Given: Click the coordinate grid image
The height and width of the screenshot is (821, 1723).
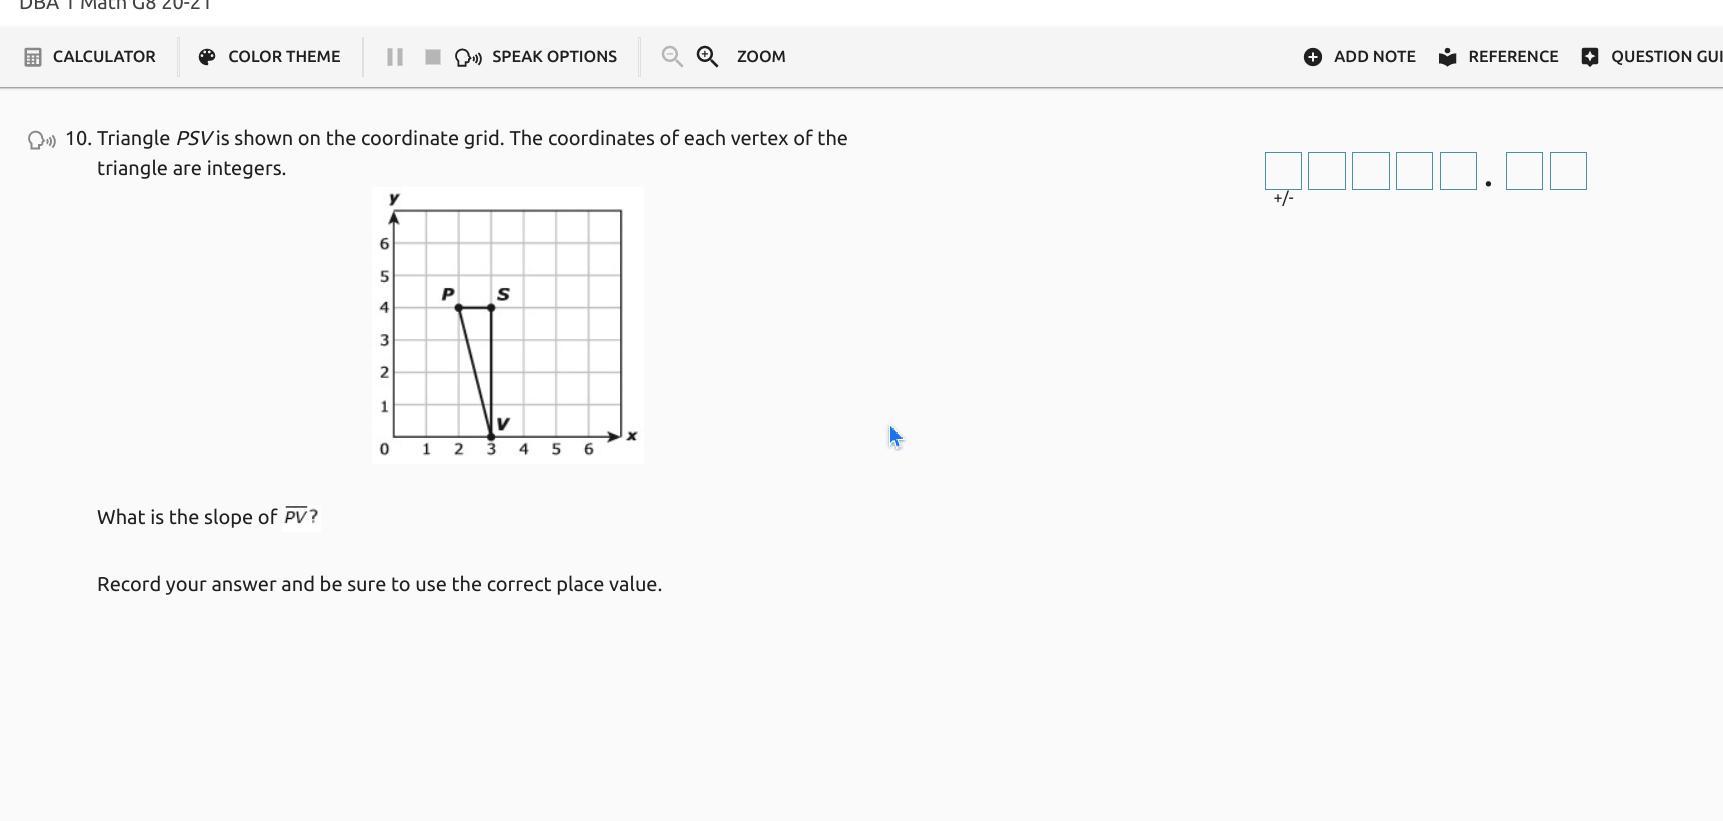Looking at the screenshot, I should 507,325.
